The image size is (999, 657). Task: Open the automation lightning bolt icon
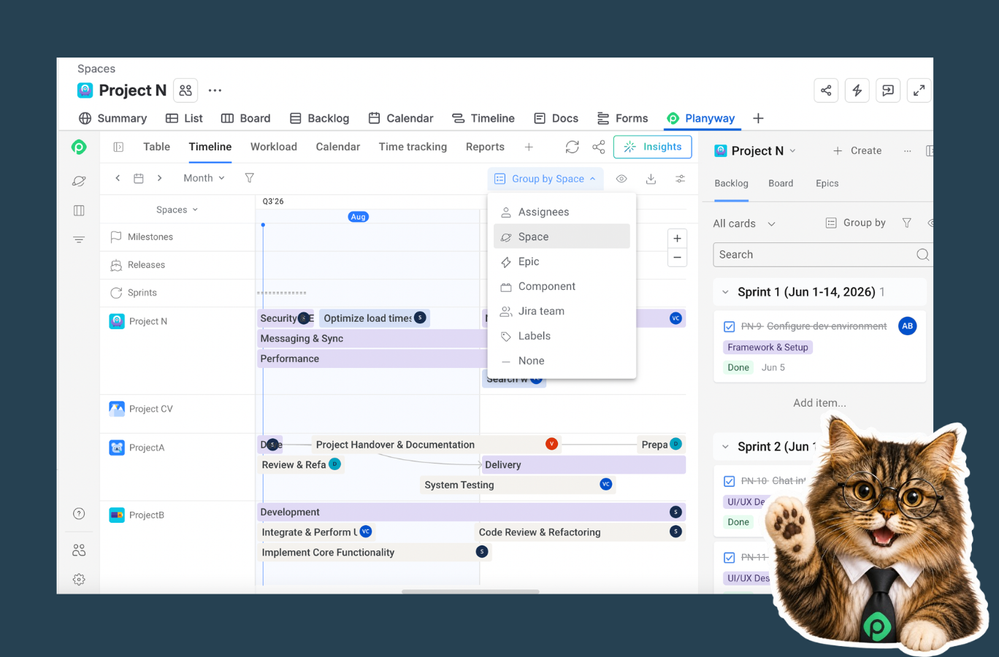857,90
